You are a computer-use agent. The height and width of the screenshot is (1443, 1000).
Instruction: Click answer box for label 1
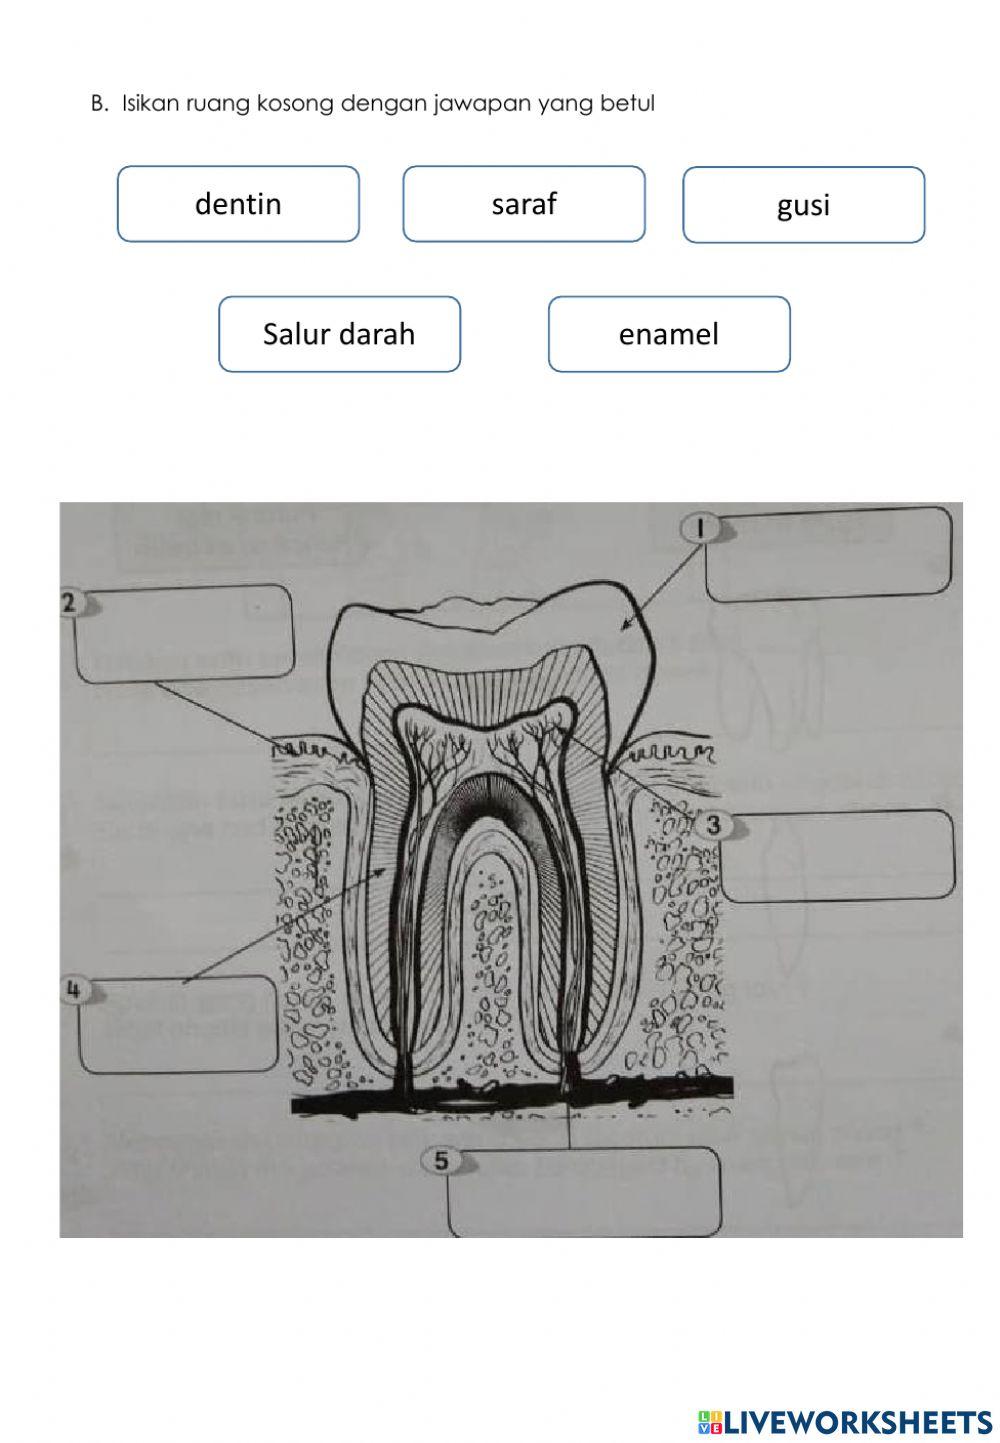pos(829,554)
